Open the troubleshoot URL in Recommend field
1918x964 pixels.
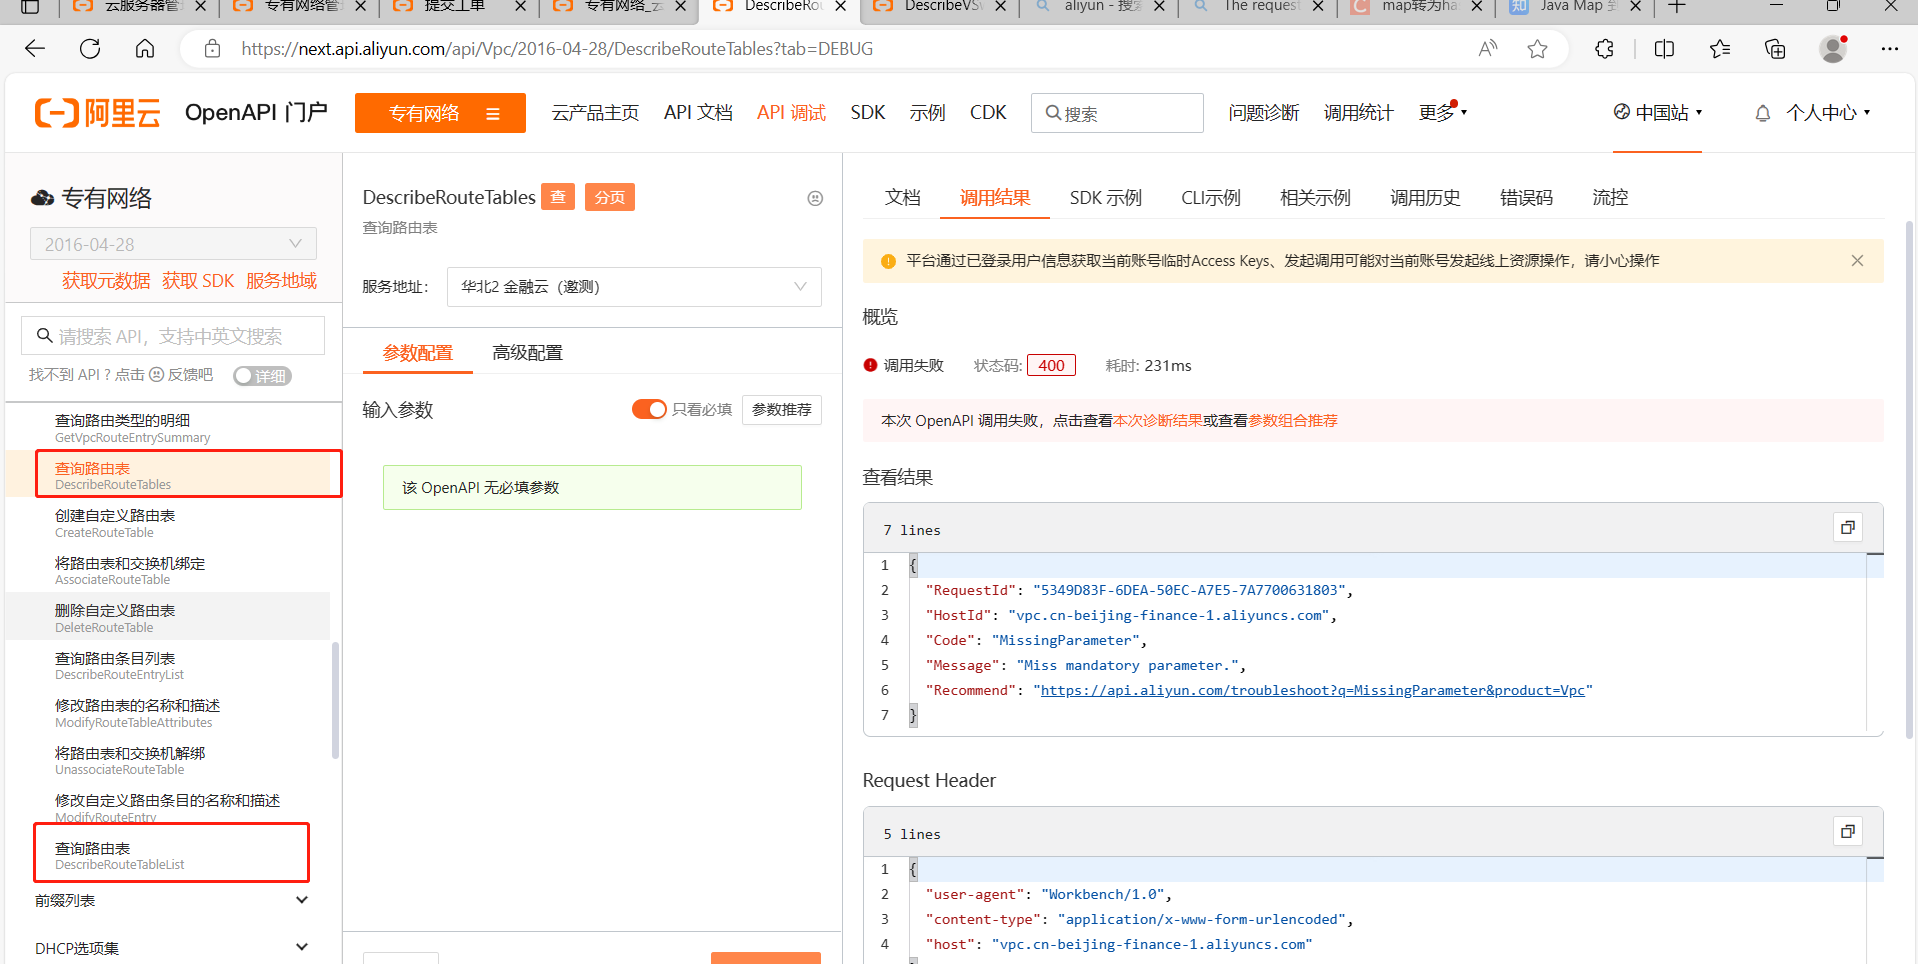pos(1313,690)
